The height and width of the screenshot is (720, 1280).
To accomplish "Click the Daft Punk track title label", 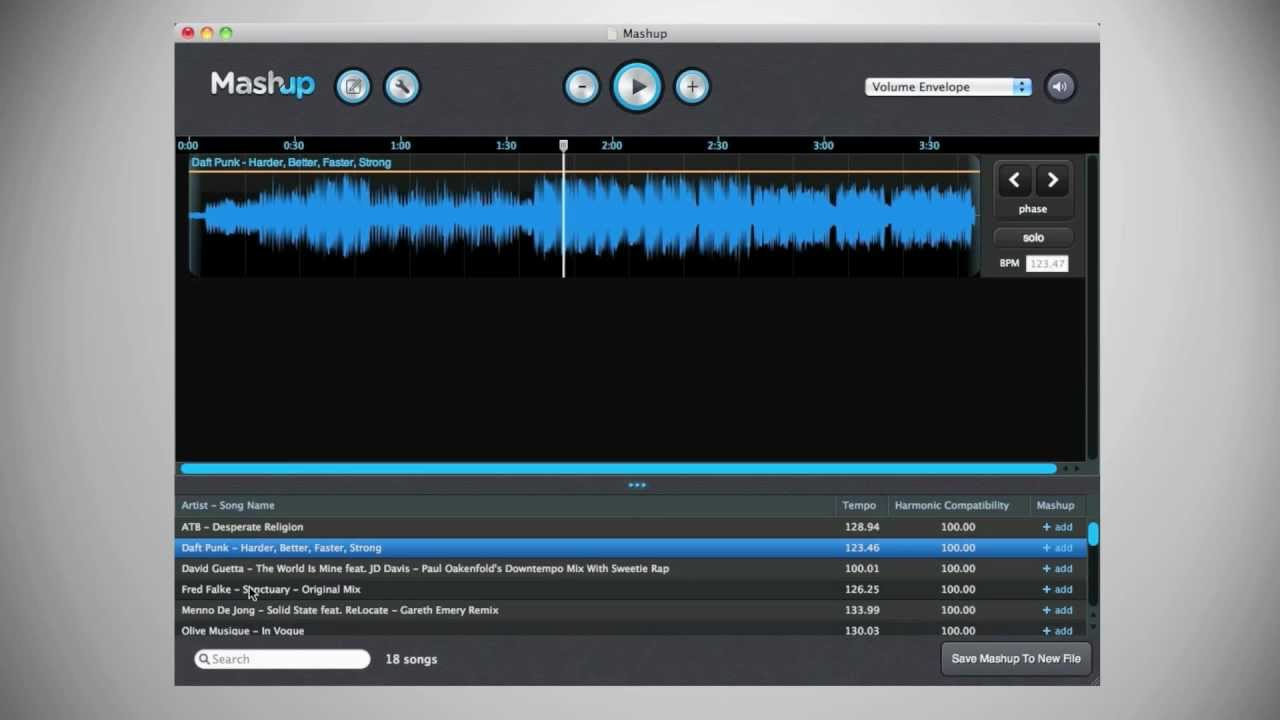I will [291, 163].
